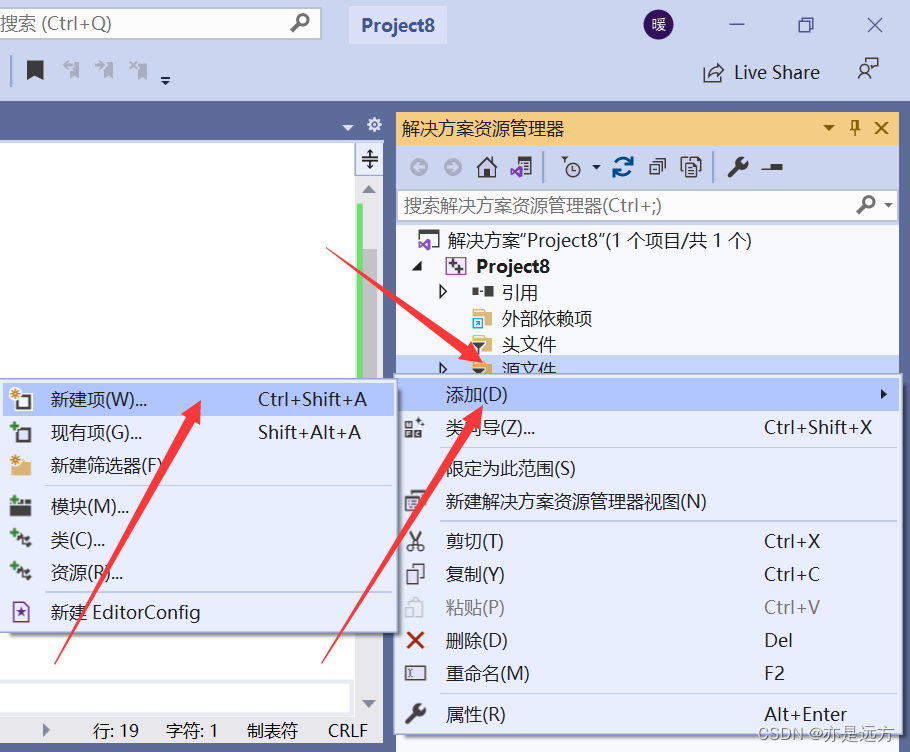Open the user account avatar 暖
This screenshot has width=910, height=752.
tap(658, 25)
